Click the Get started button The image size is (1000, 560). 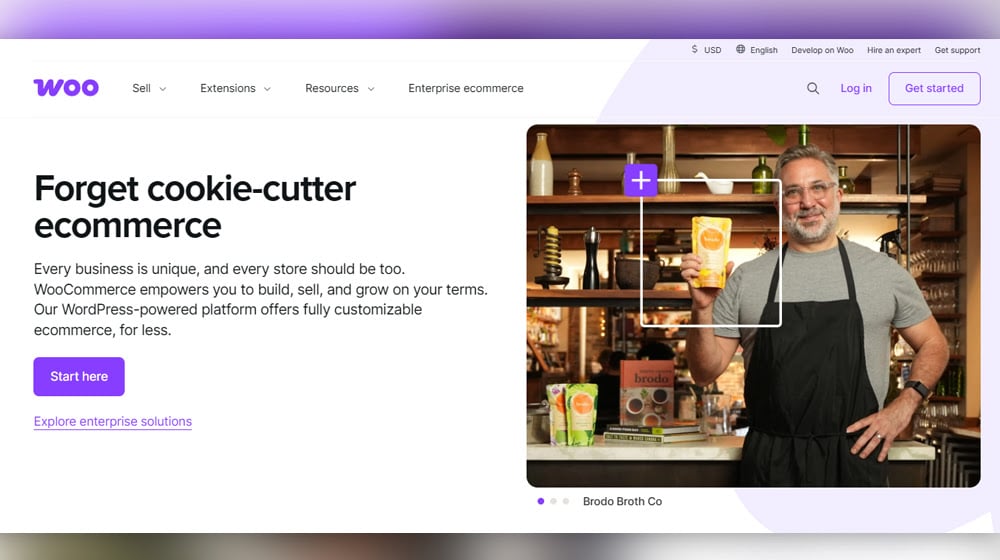point(934,88)
